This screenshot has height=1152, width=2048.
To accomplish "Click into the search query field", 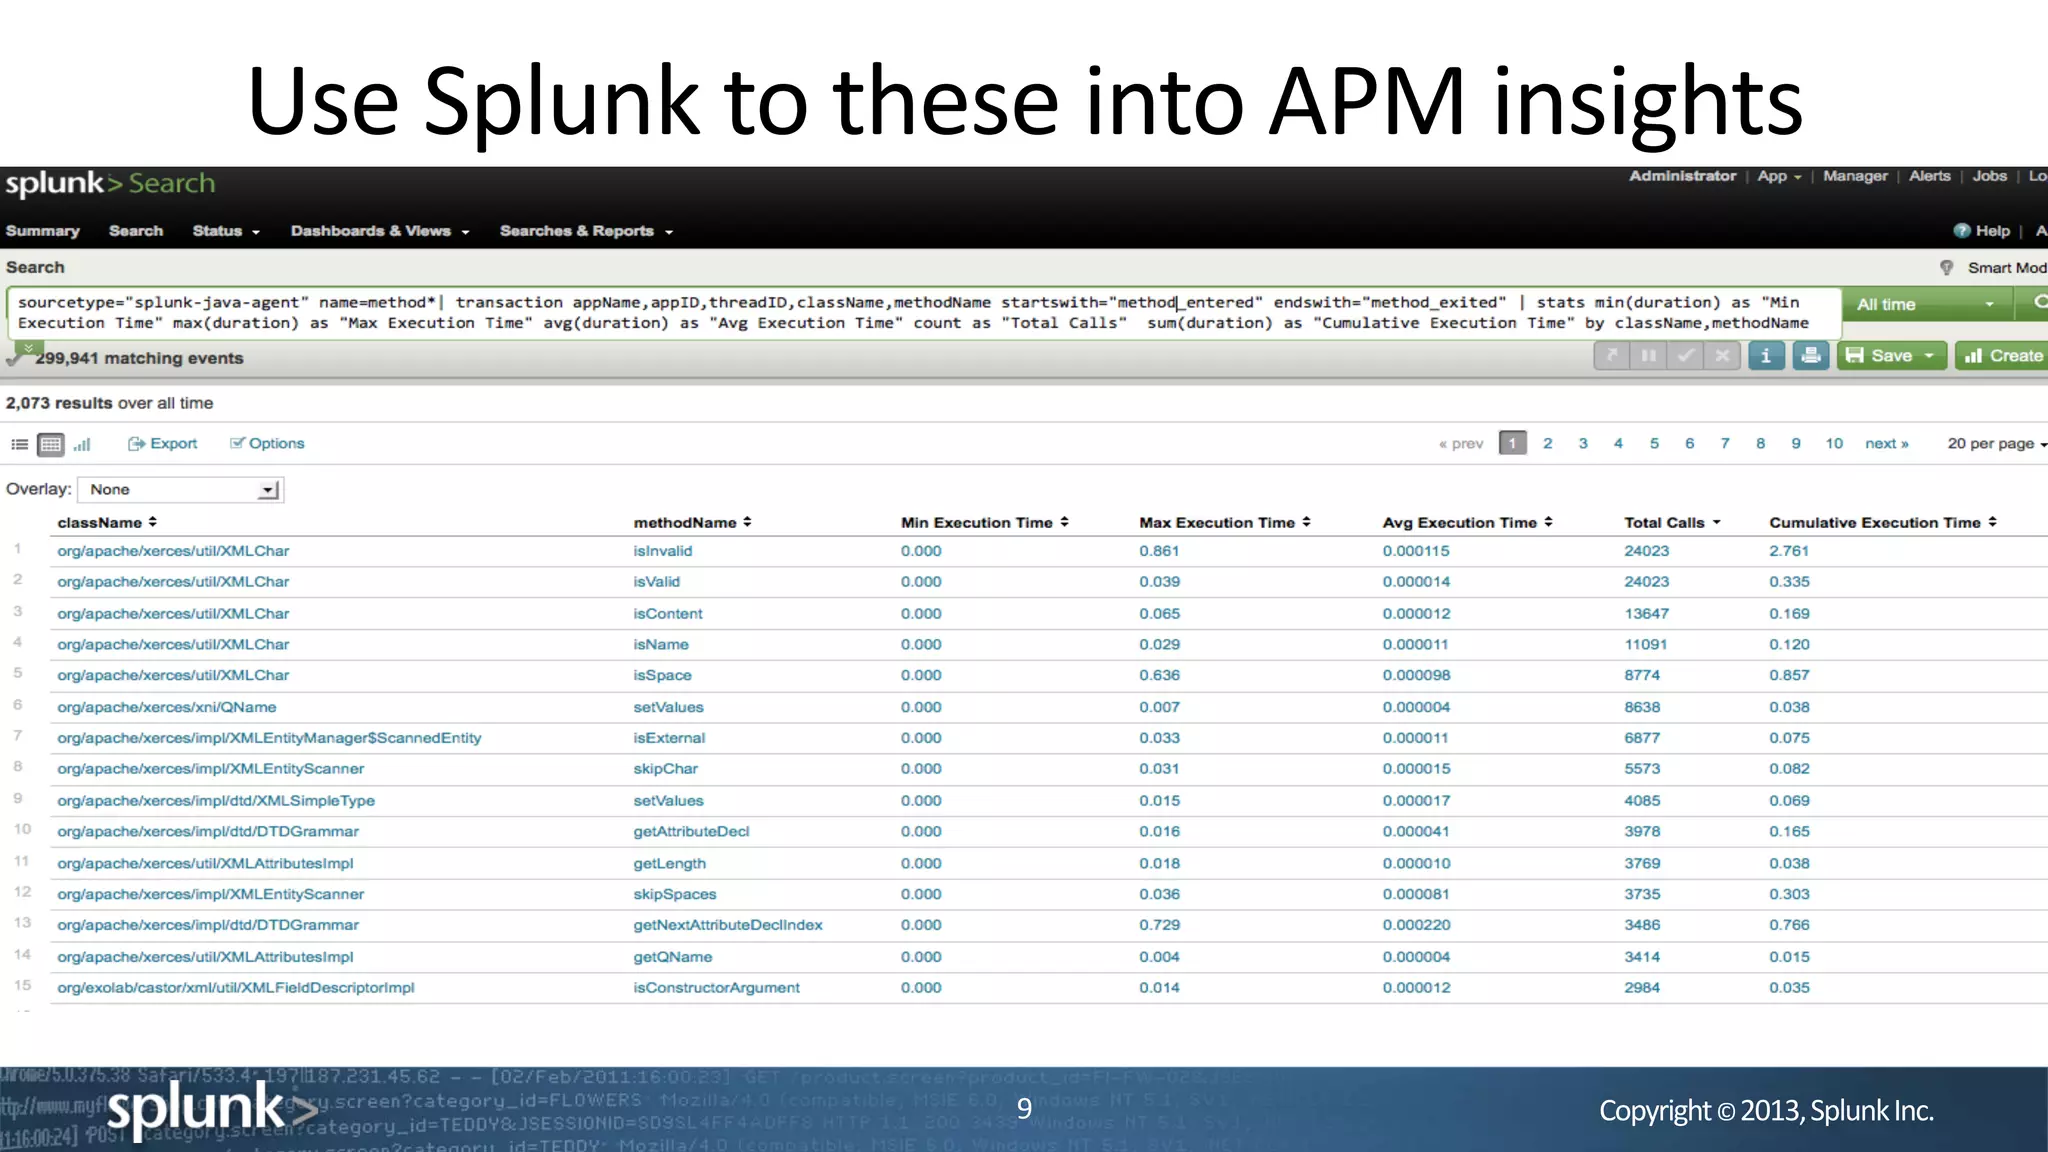I will (923, 312).
